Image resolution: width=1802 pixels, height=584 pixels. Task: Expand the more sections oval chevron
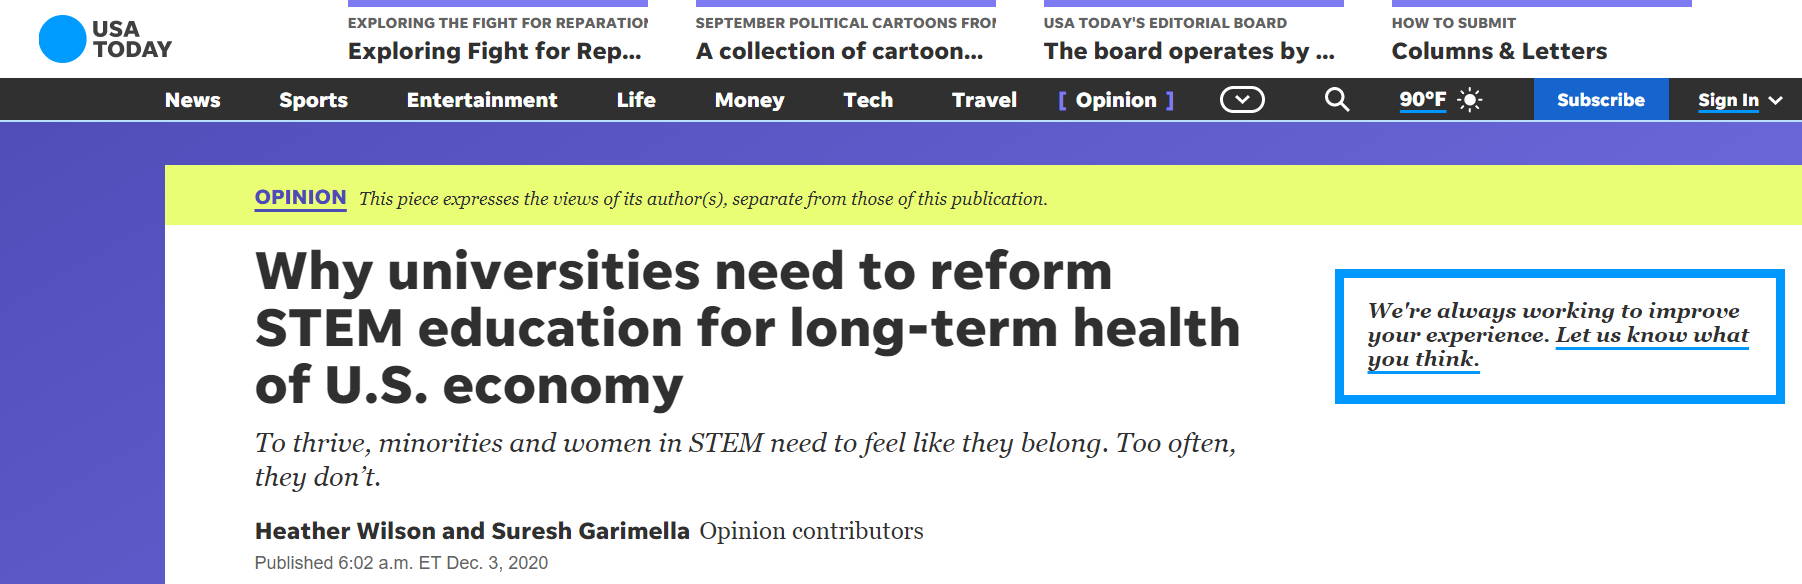click(x=1242, y=99)
